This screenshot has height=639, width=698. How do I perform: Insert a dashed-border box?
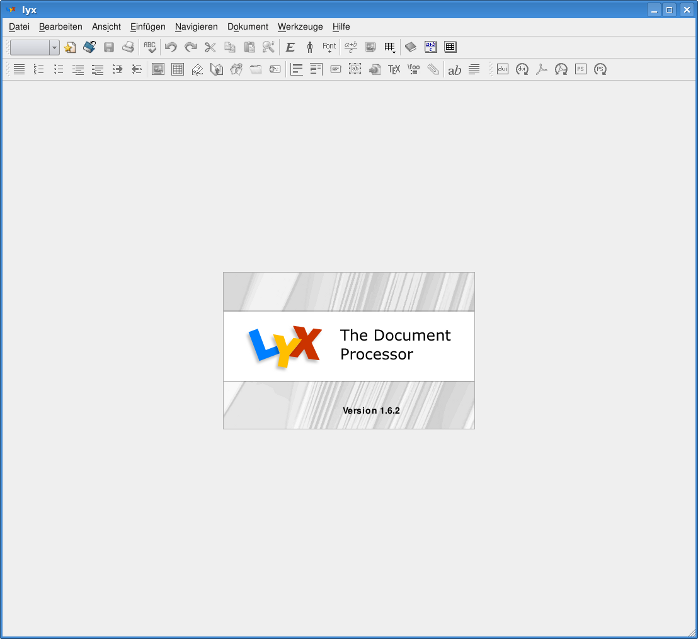(355, 69)
